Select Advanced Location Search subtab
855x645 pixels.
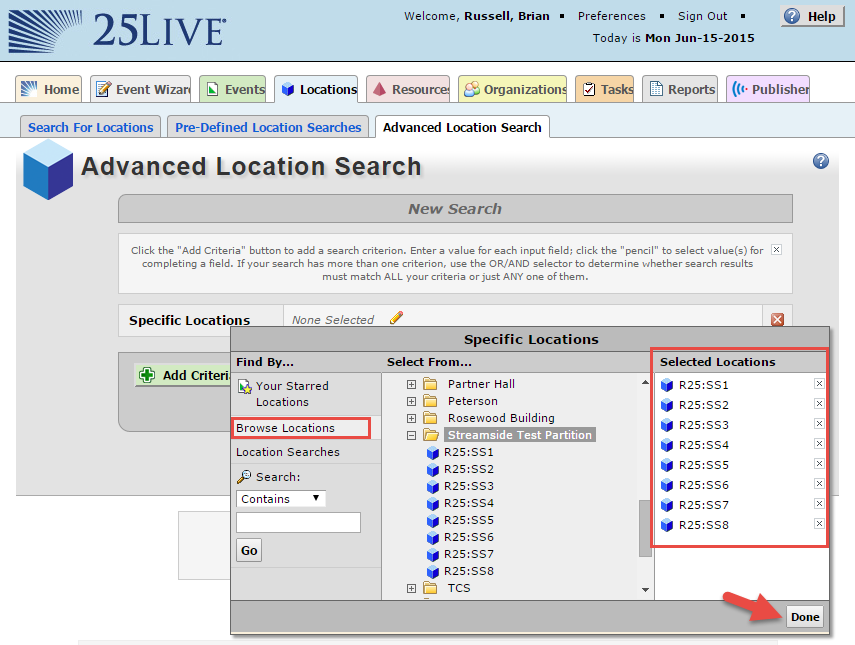[x=462, y=127]
